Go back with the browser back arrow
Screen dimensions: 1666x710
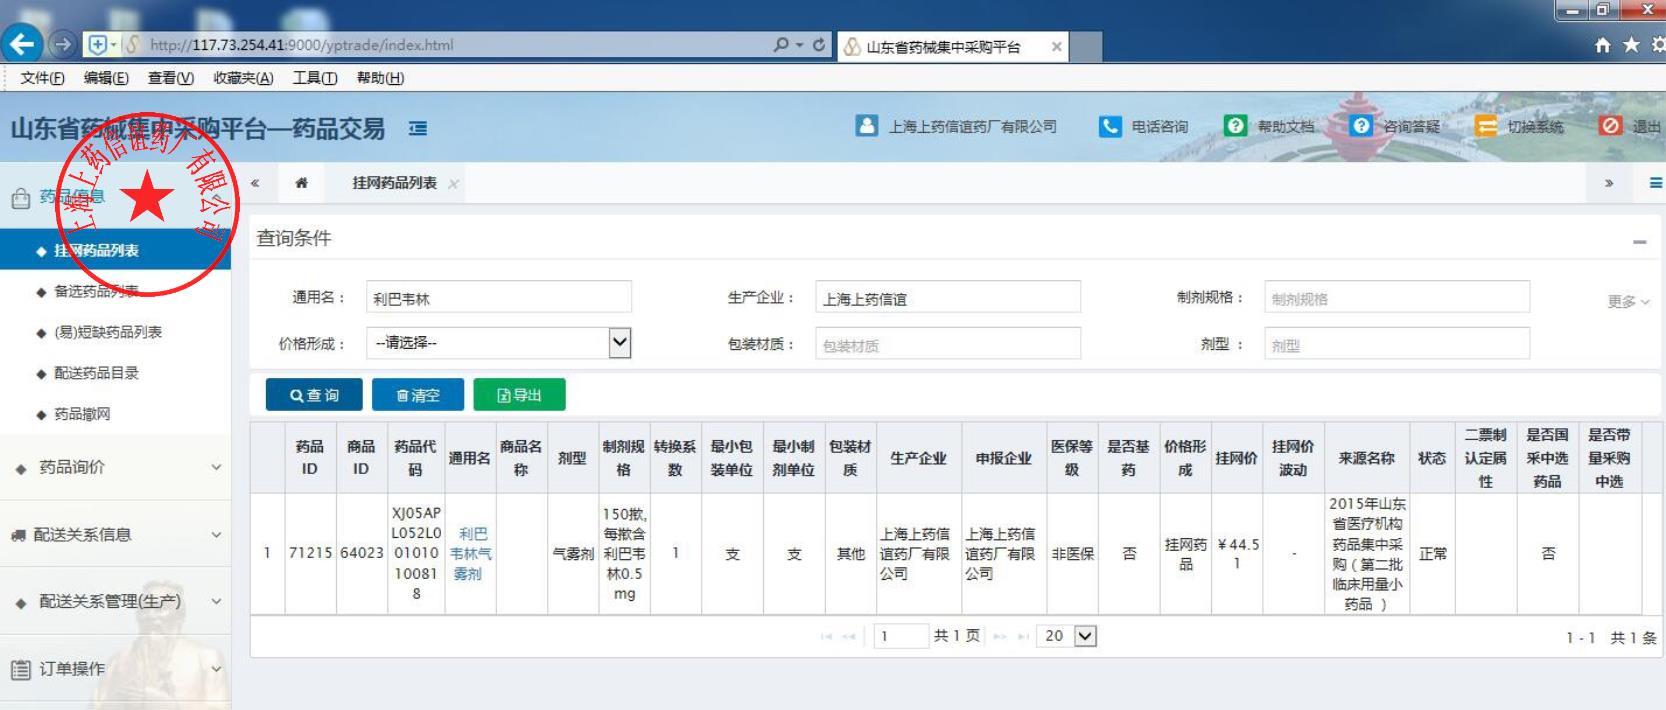pyautogui.click(x=21, y=44)
